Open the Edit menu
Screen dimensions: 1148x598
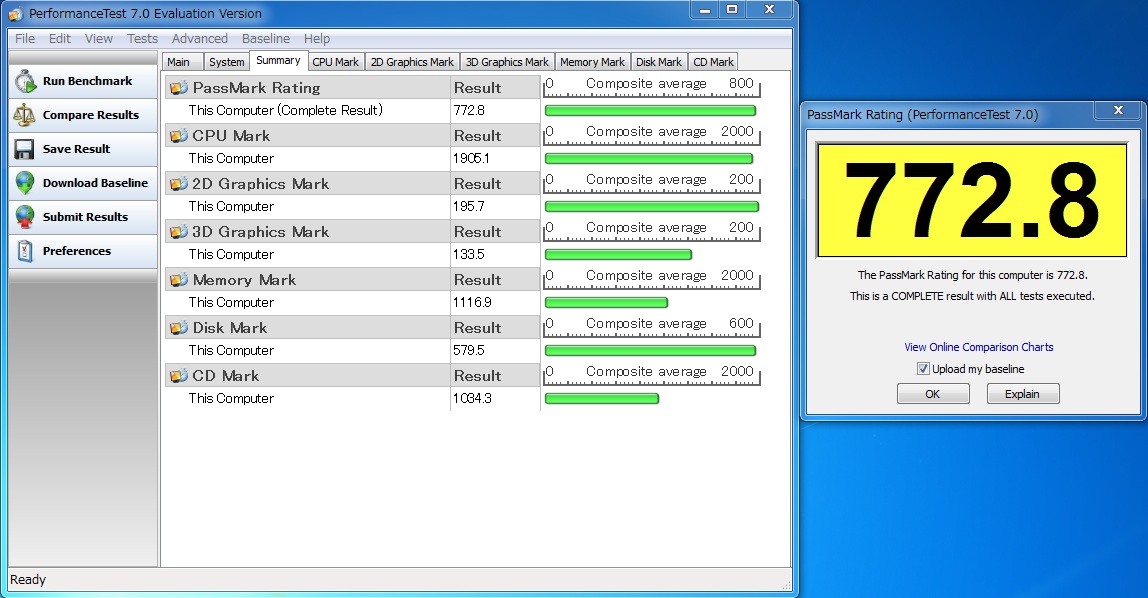[60, 39]
